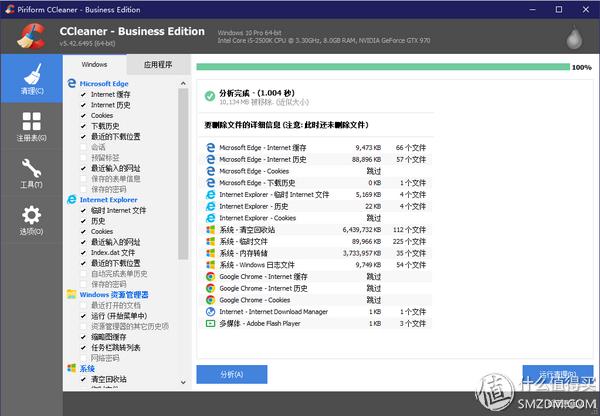Click the checklist scrollbar down arrow
The height and width of the screenshot is (416, 600).
[x=183, y=382]
